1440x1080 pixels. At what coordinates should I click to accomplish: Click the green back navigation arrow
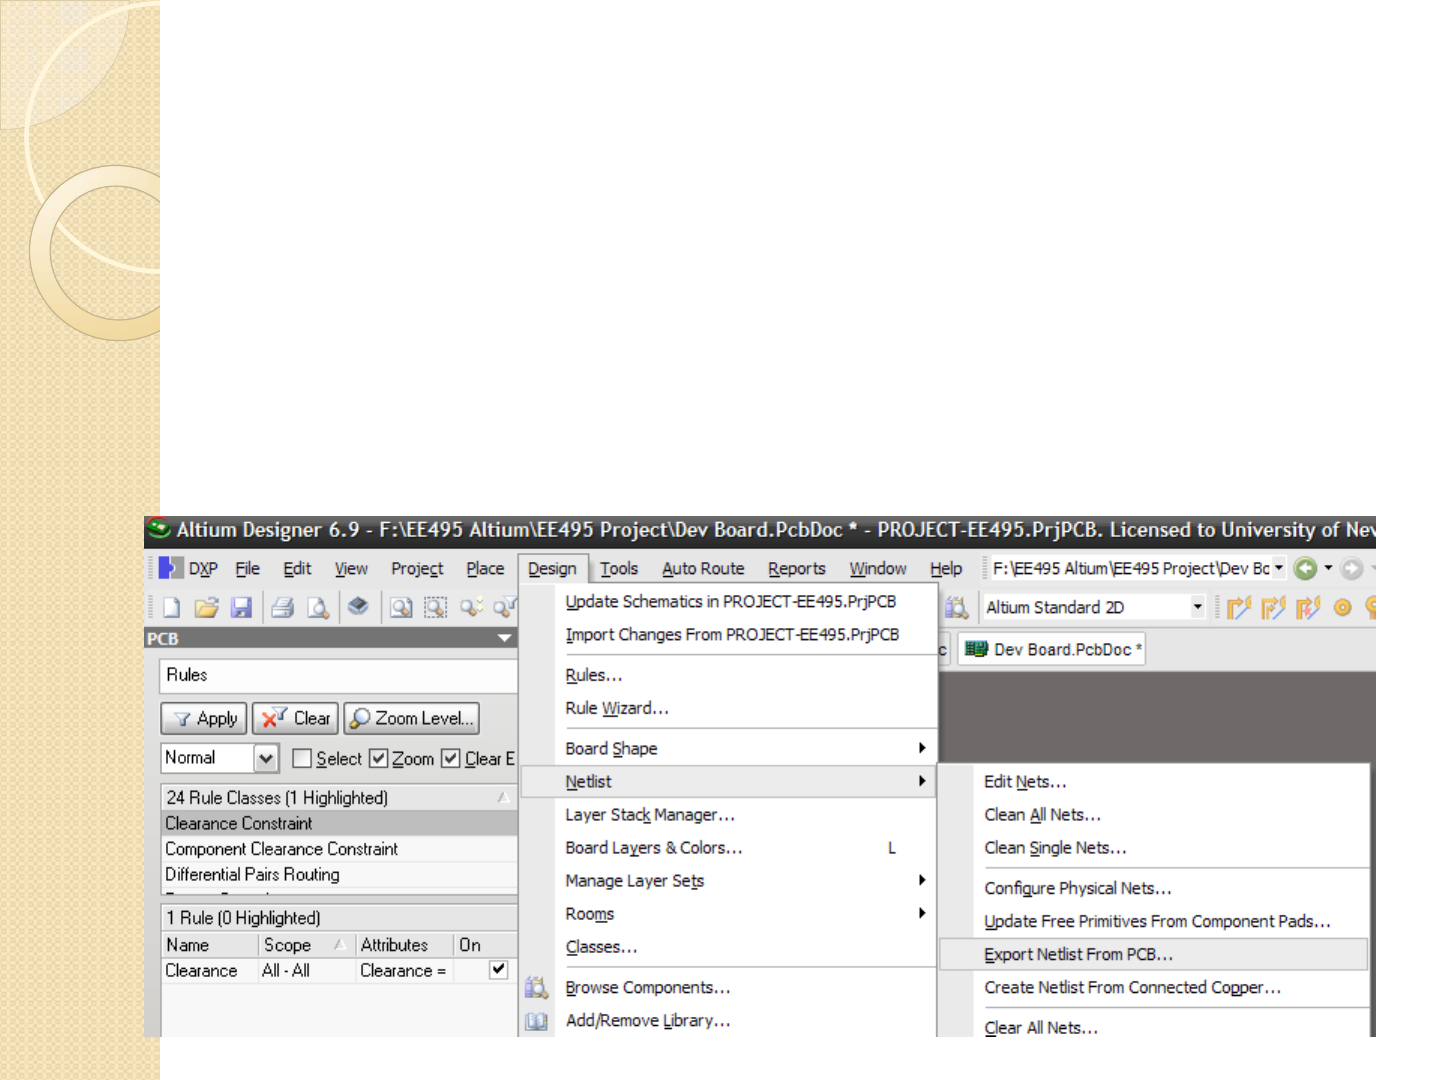[1305, 568]
